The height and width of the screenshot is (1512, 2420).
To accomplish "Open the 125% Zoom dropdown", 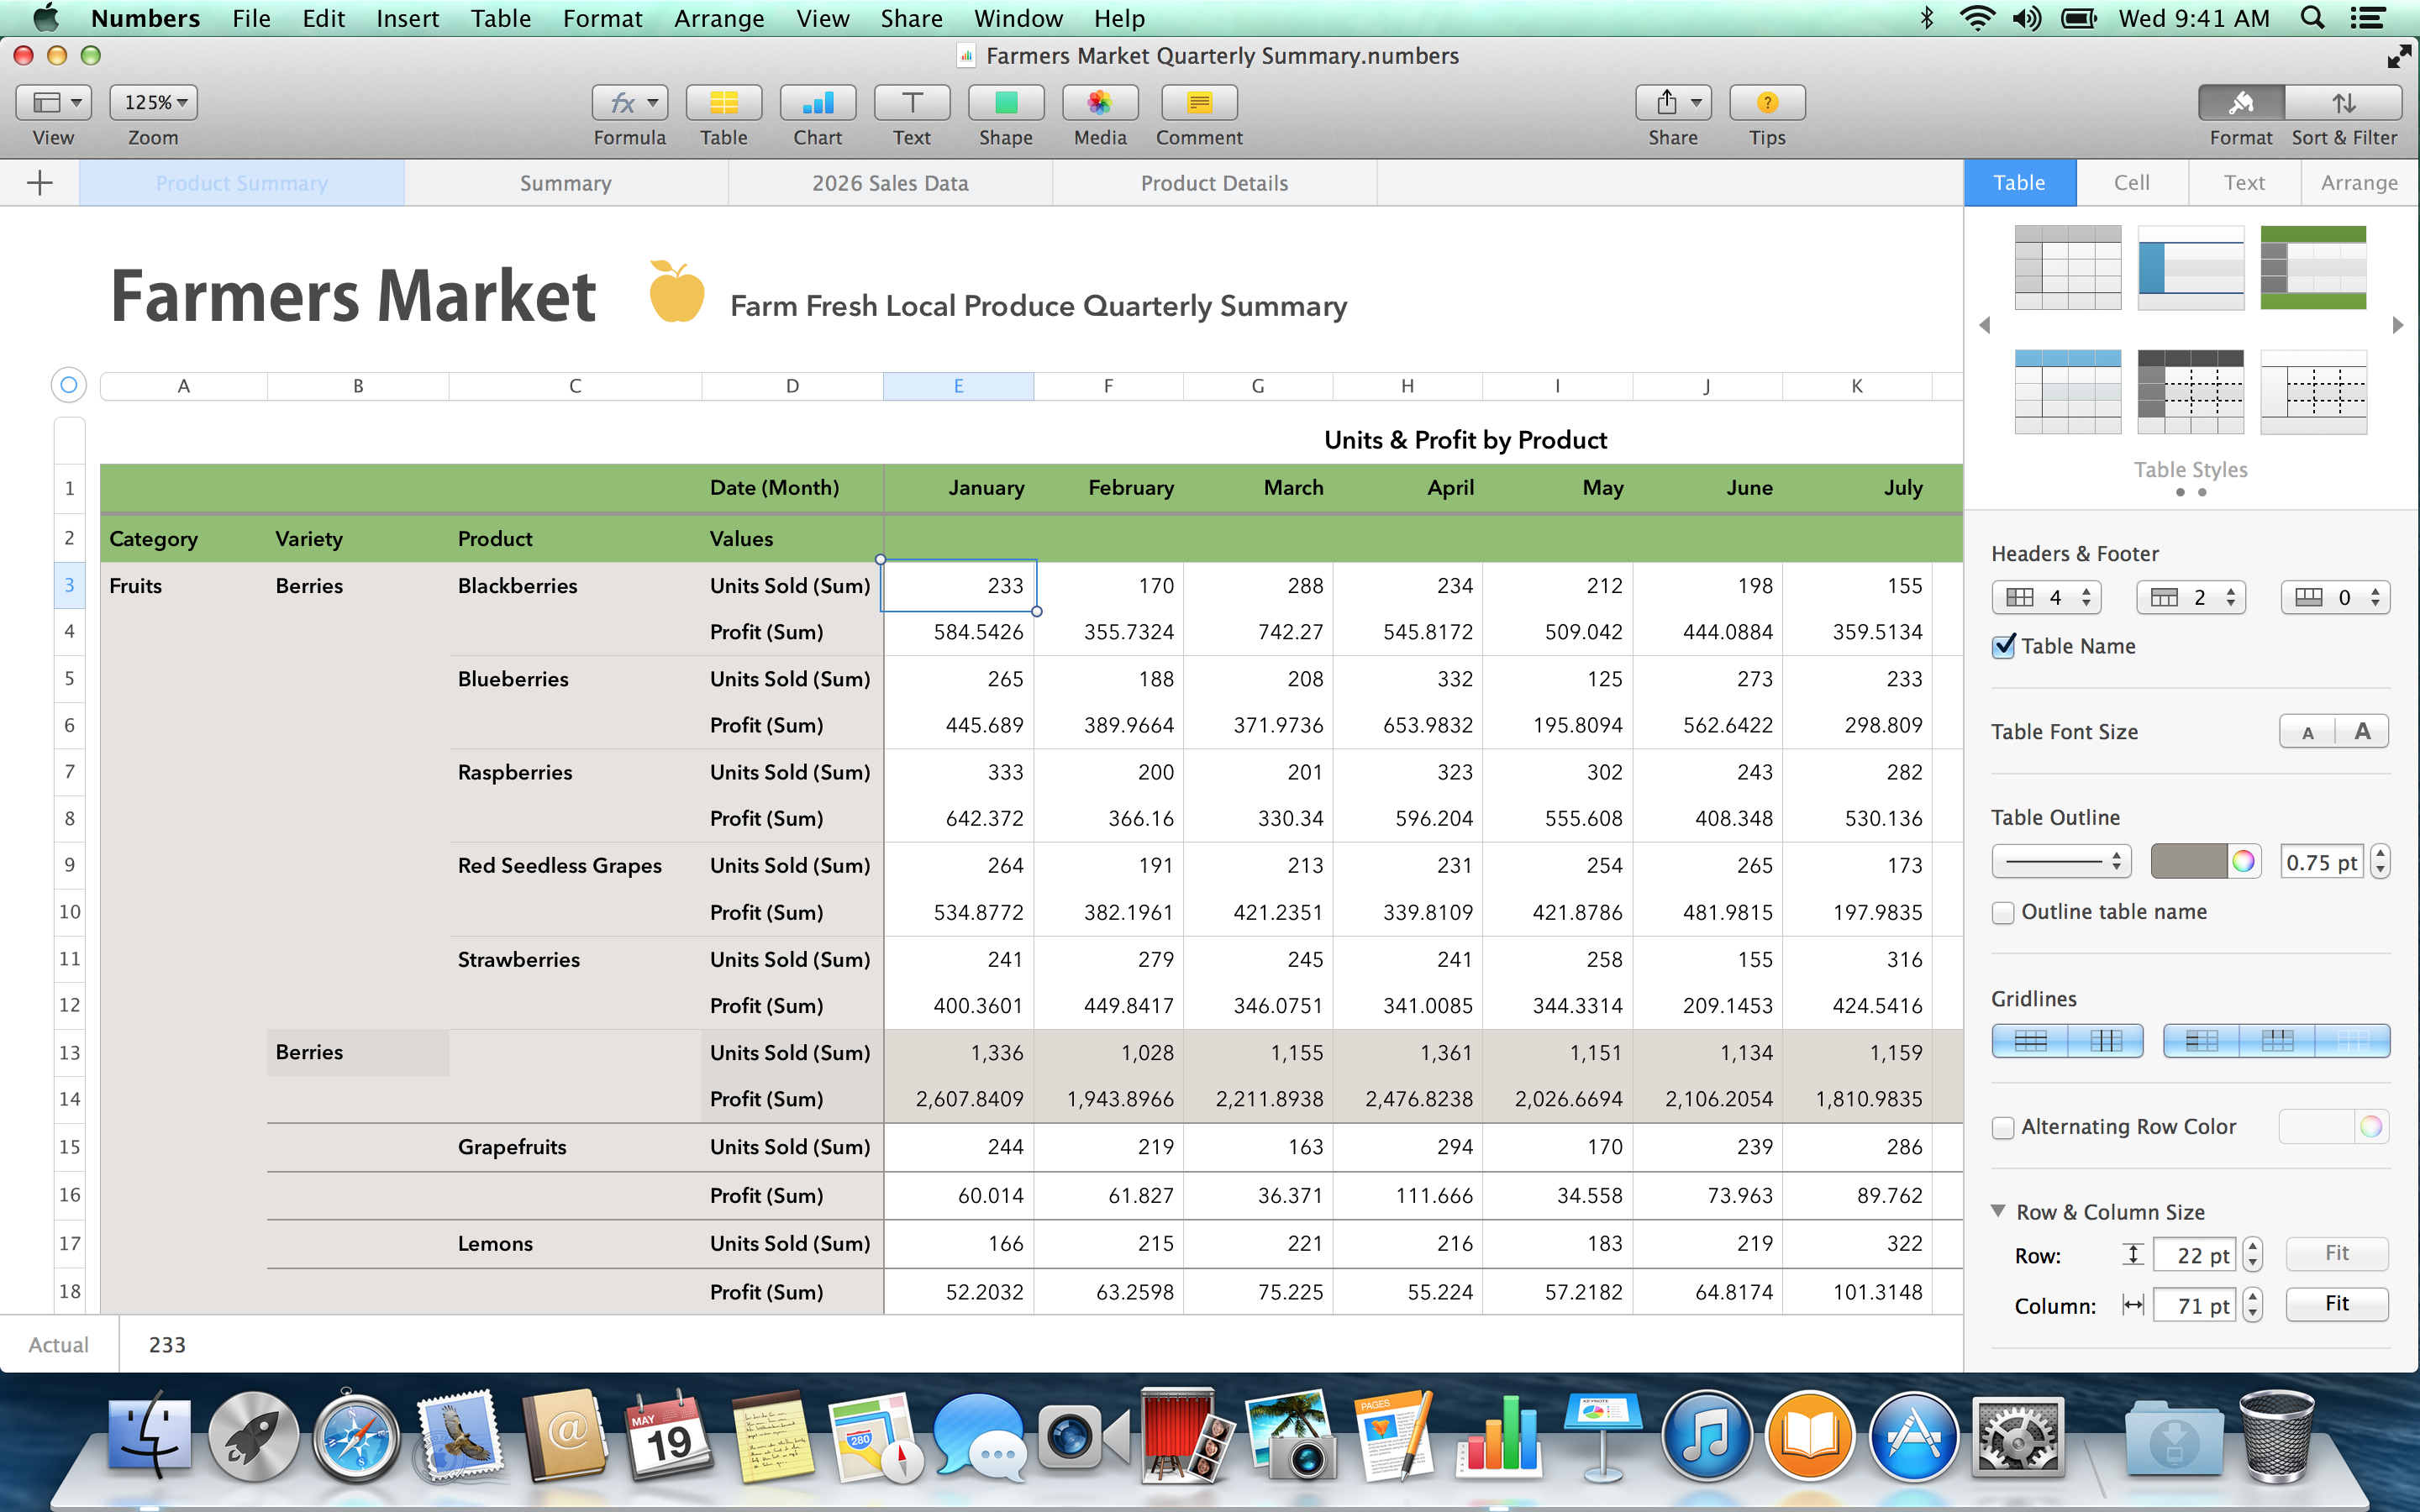I will click(153, 103).
